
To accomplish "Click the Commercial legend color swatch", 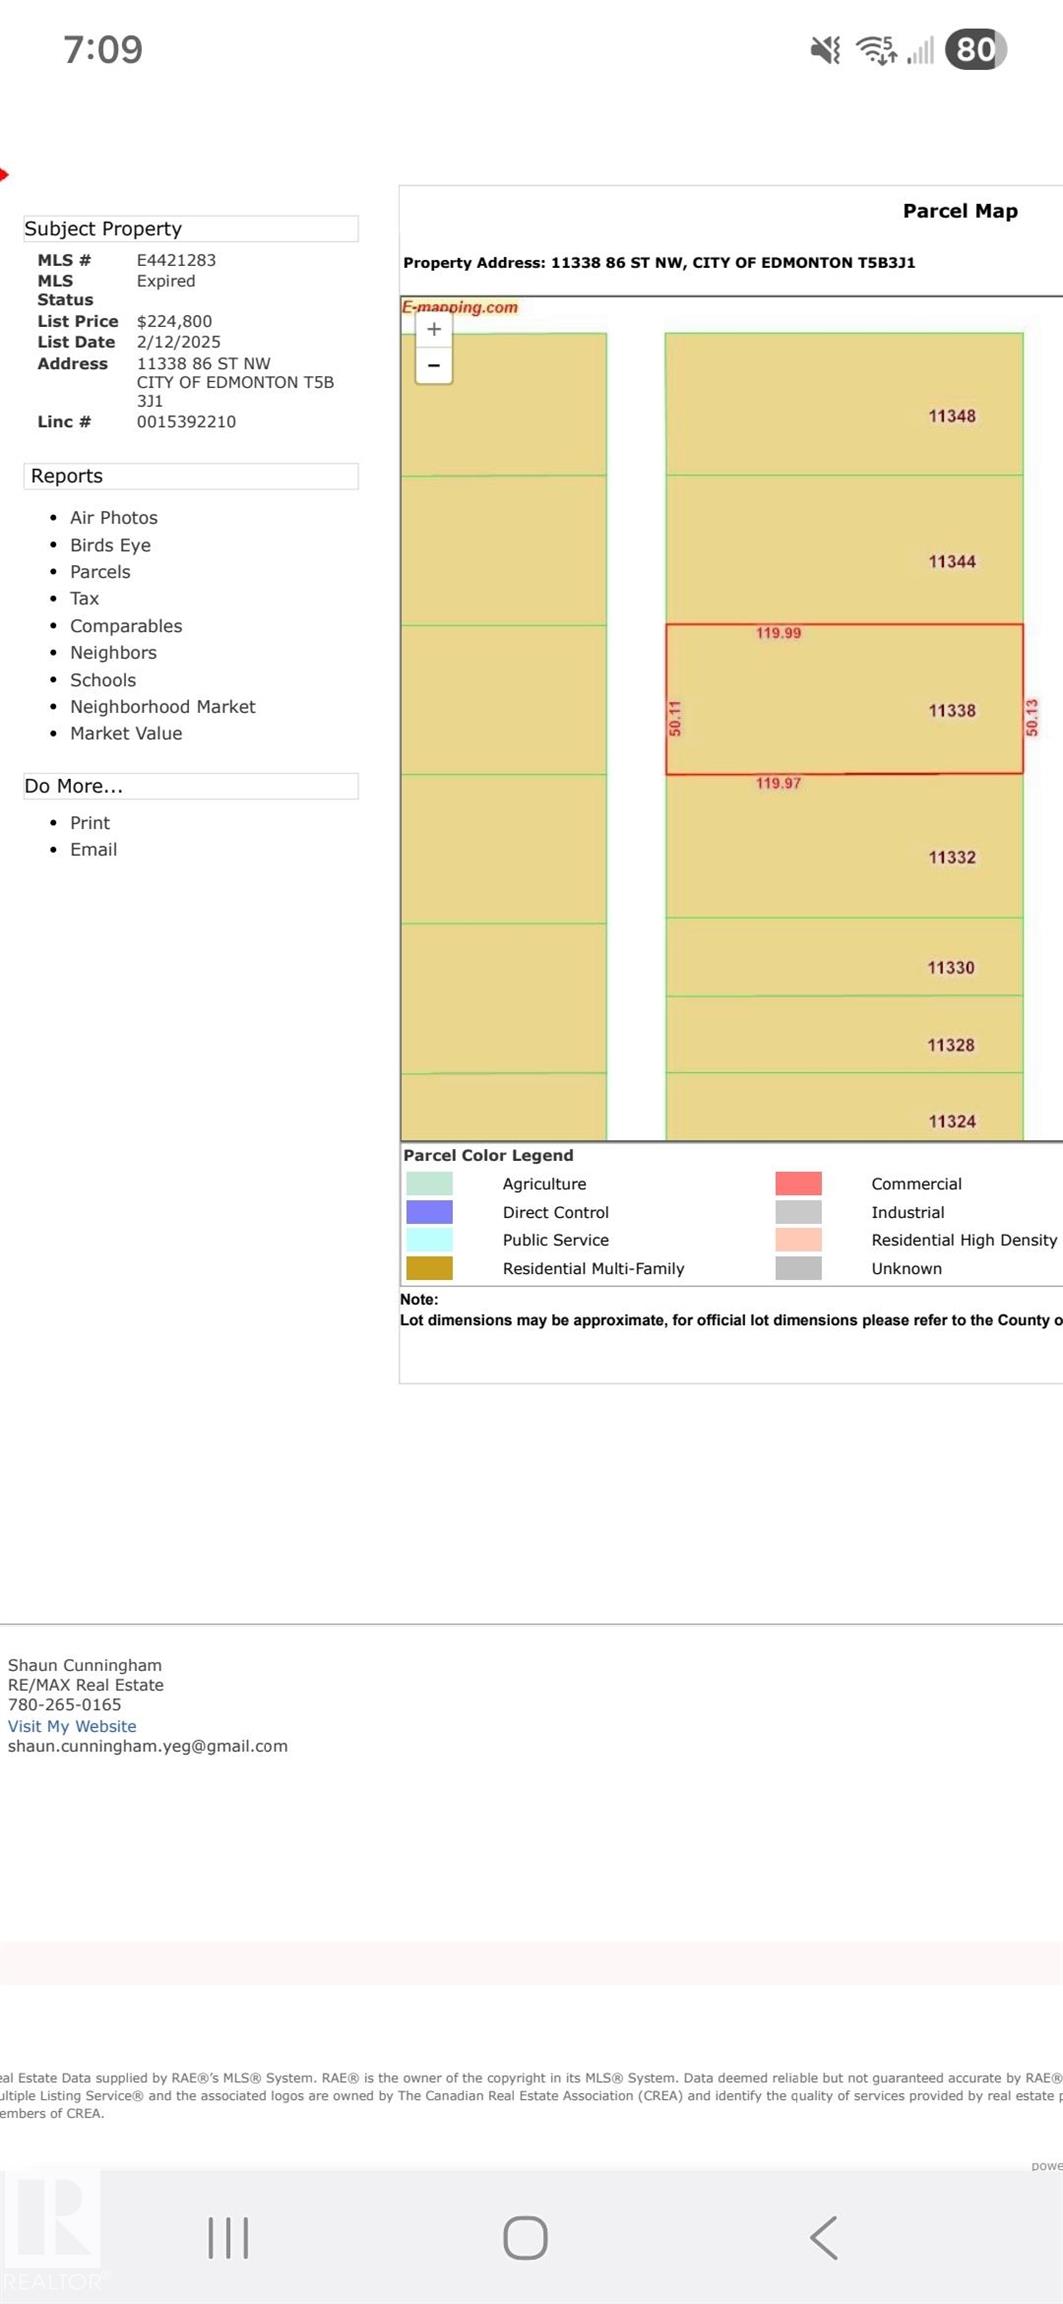I will tap(798, 1184).
